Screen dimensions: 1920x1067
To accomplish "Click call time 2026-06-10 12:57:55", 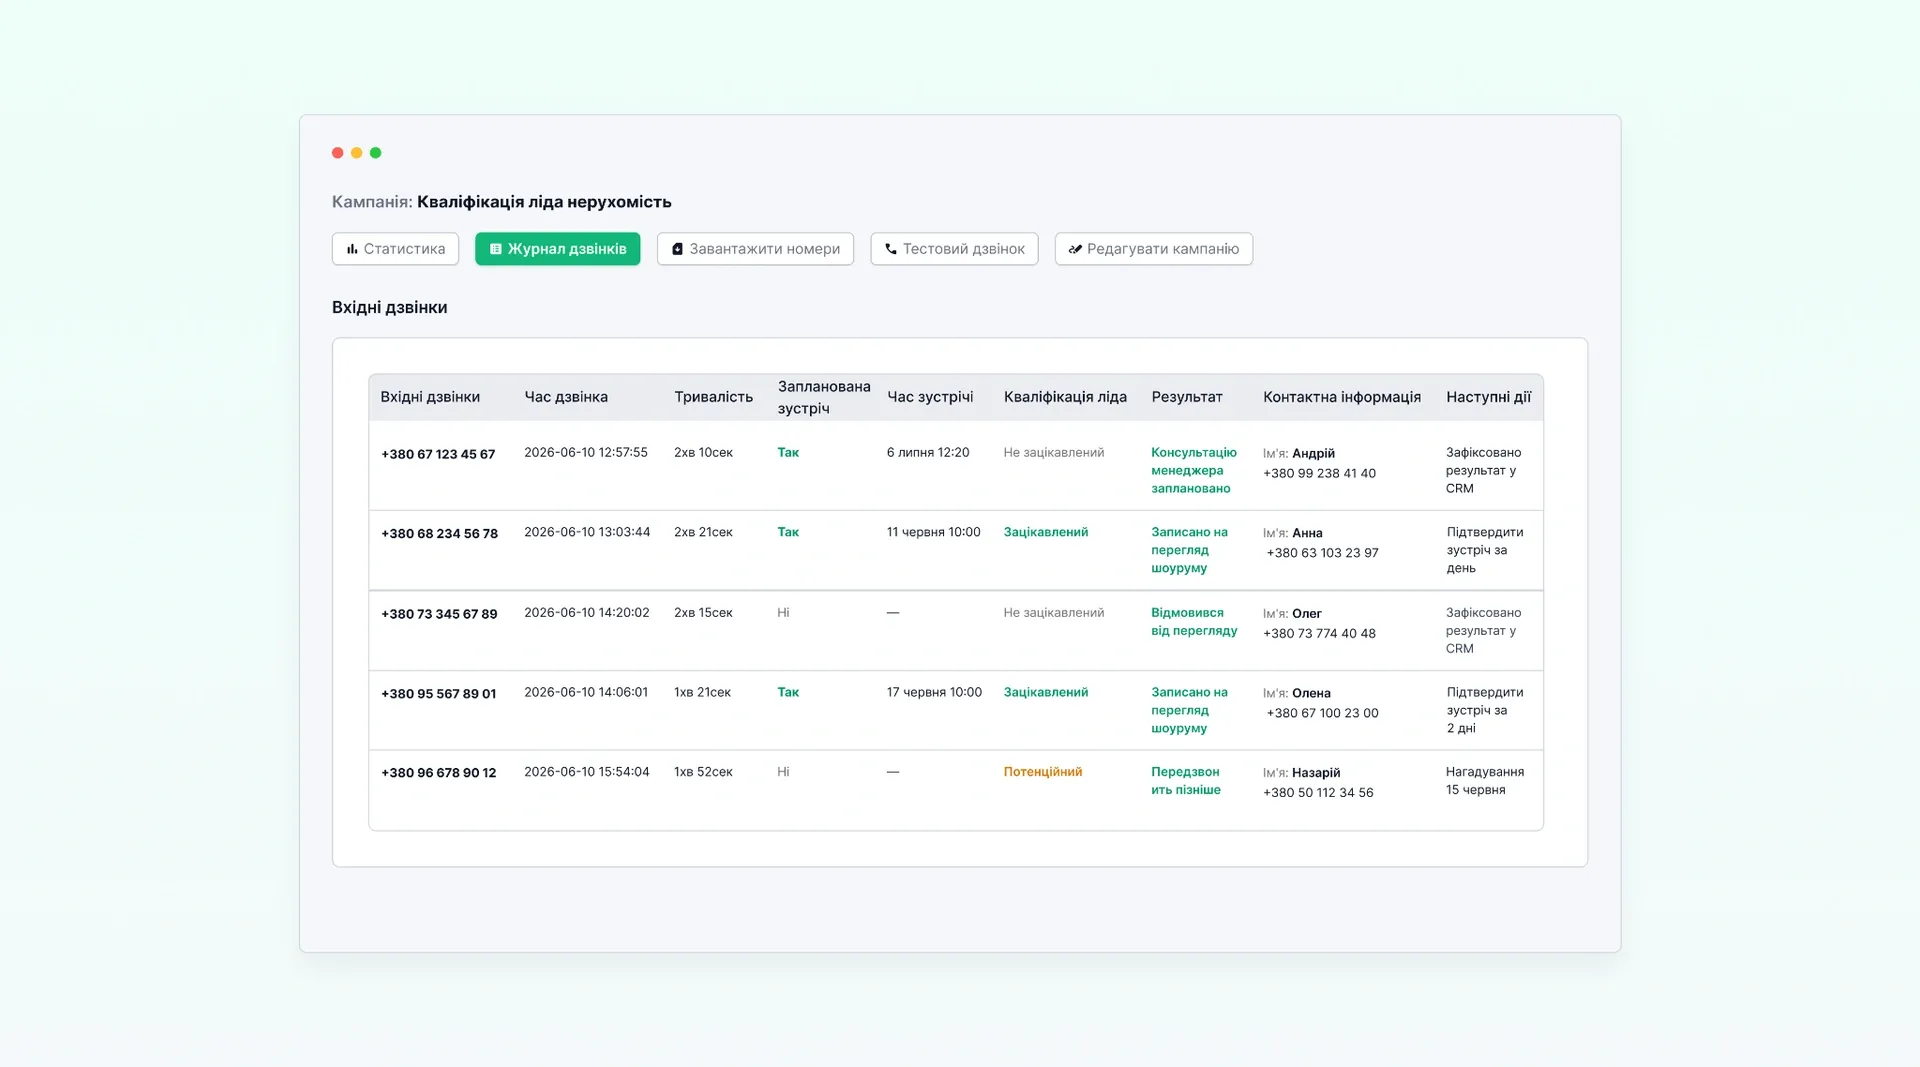I will pyautogui.click(x=586, y=453).
